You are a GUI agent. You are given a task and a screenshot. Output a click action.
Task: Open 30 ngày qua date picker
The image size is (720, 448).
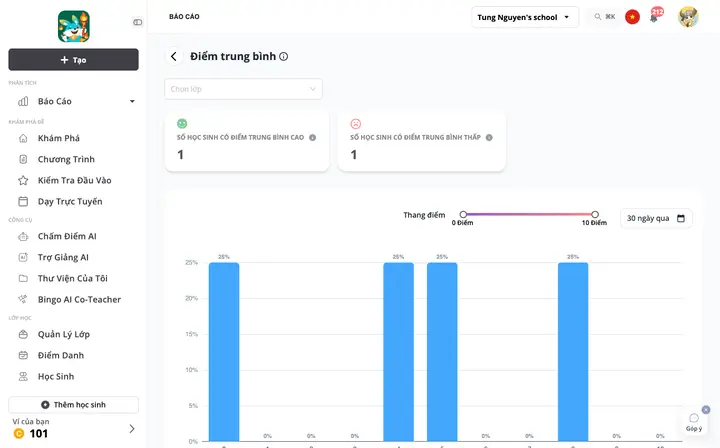pos(656,218)
